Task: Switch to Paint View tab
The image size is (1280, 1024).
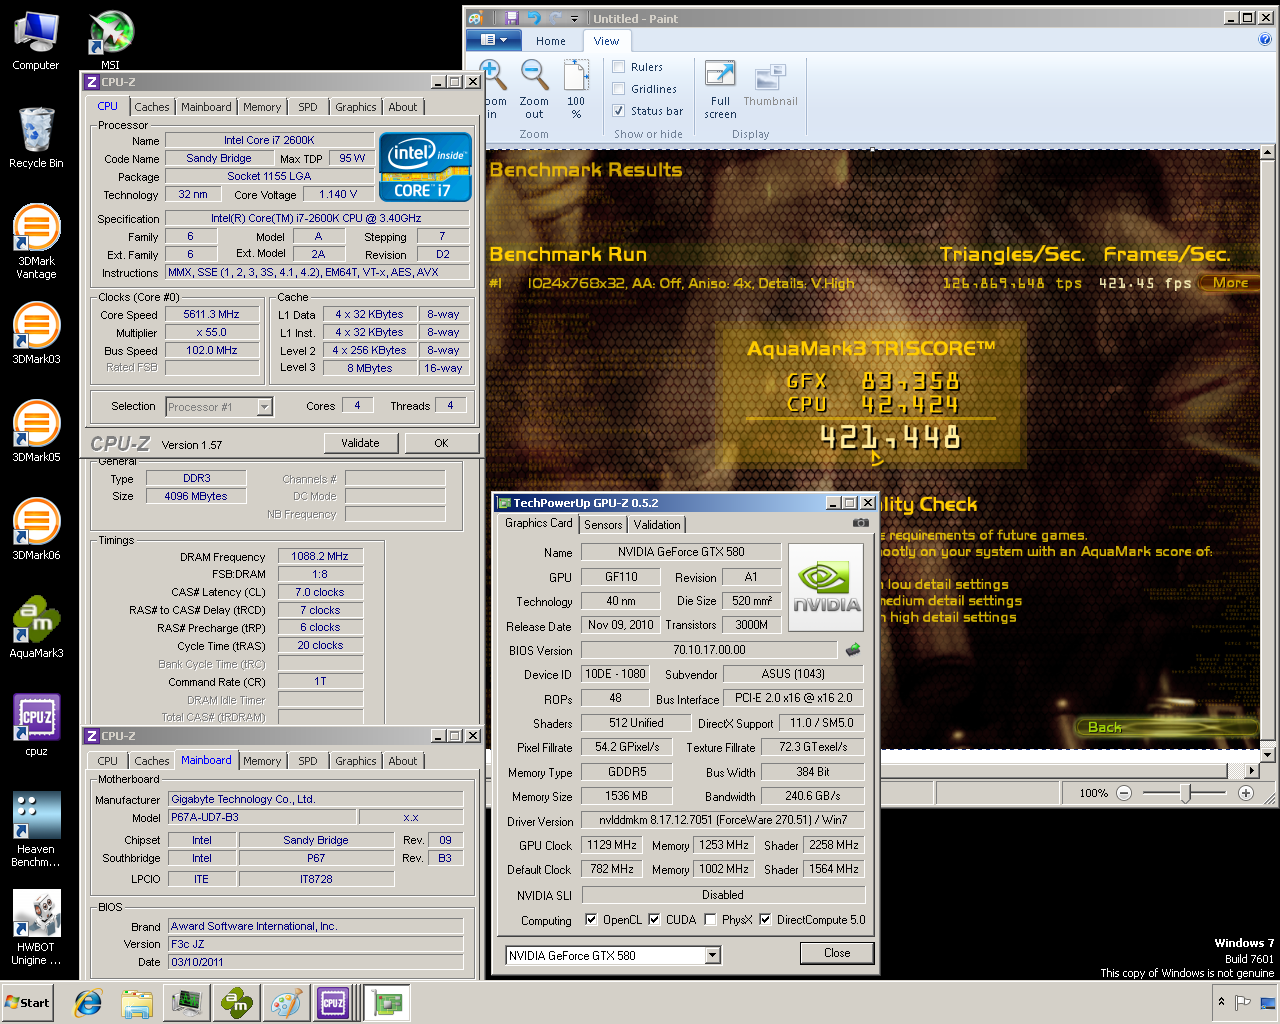Action: pyautogui.click(x=606, y=41)
